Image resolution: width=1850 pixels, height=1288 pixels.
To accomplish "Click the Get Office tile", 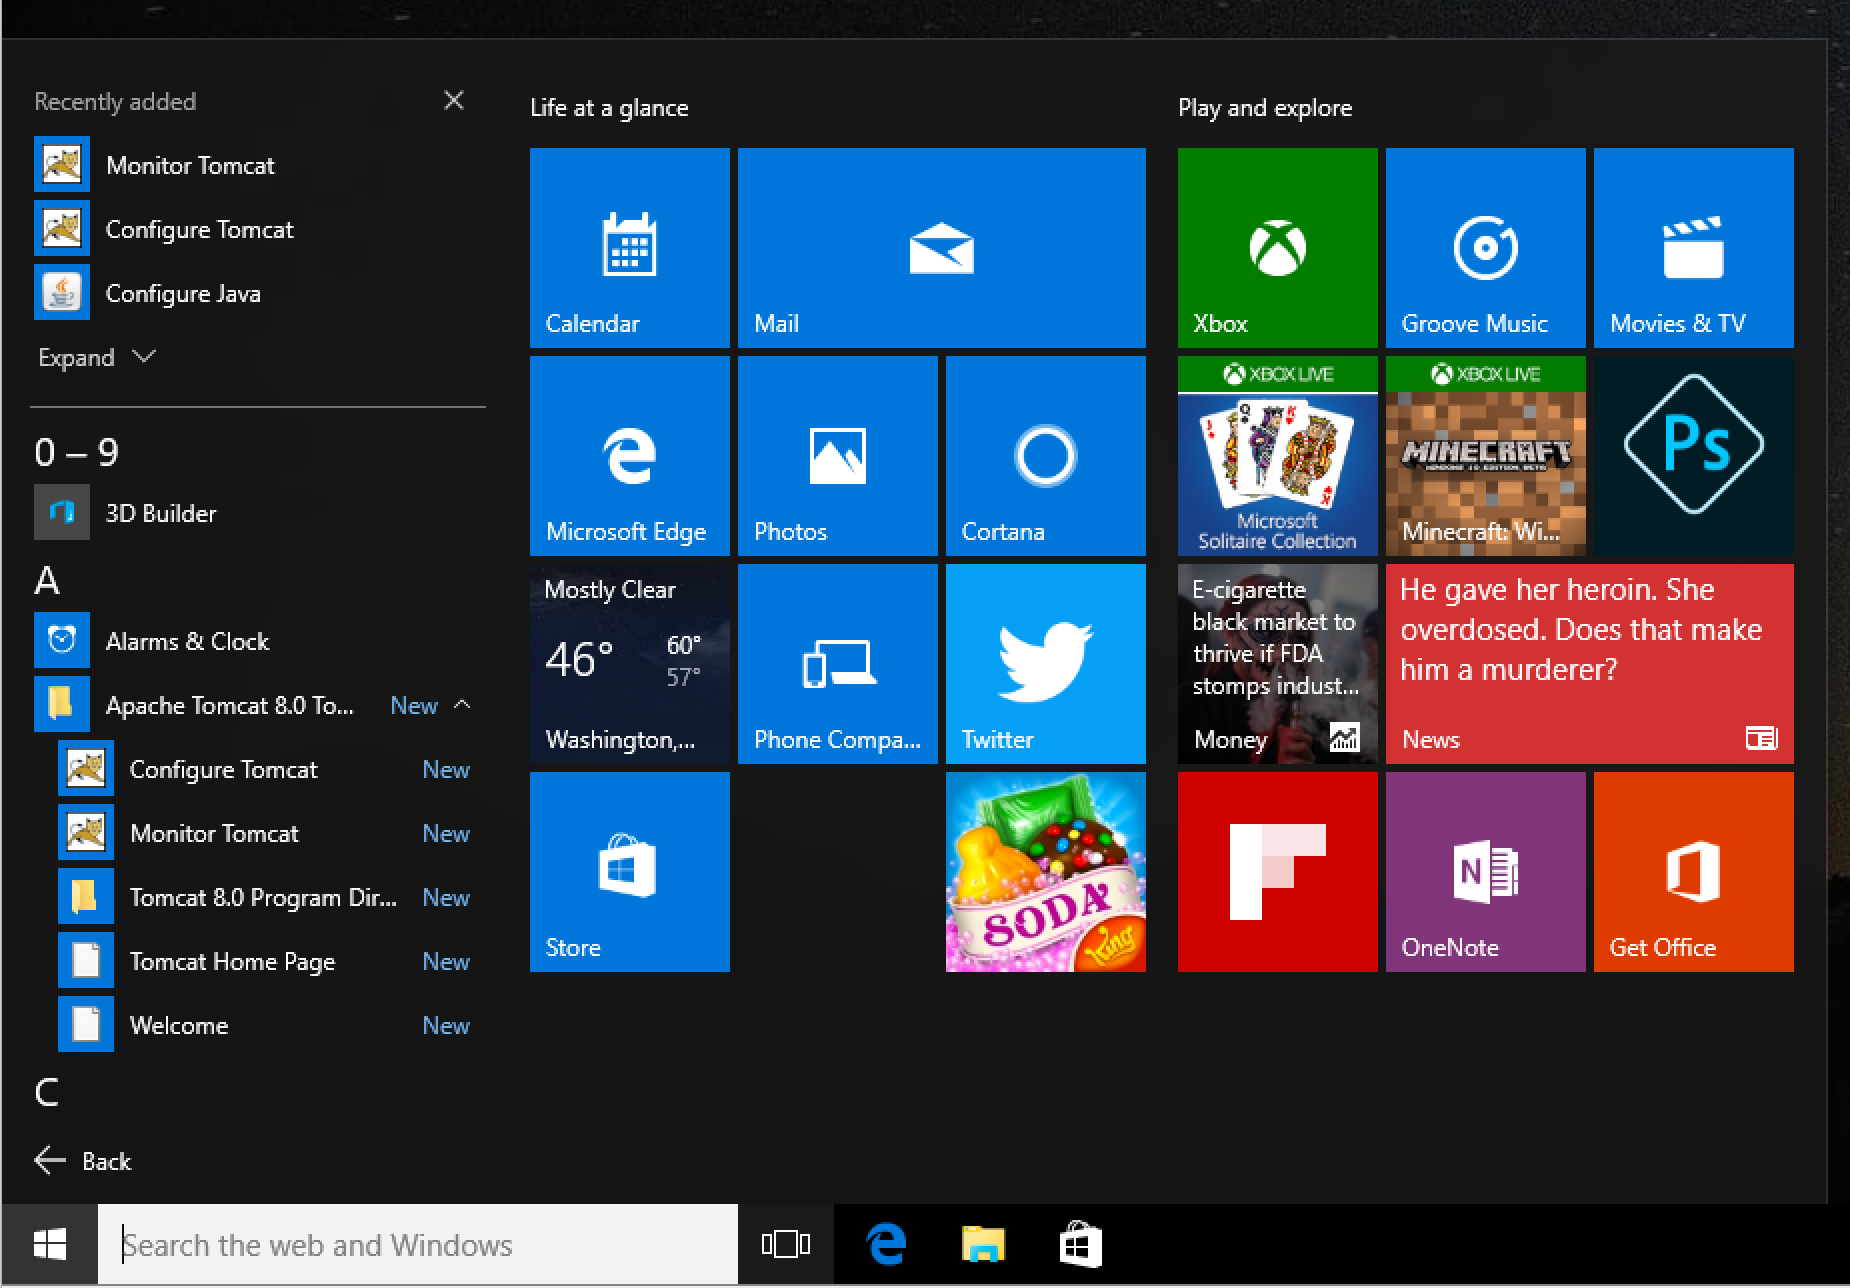I will click(1694, 872).
